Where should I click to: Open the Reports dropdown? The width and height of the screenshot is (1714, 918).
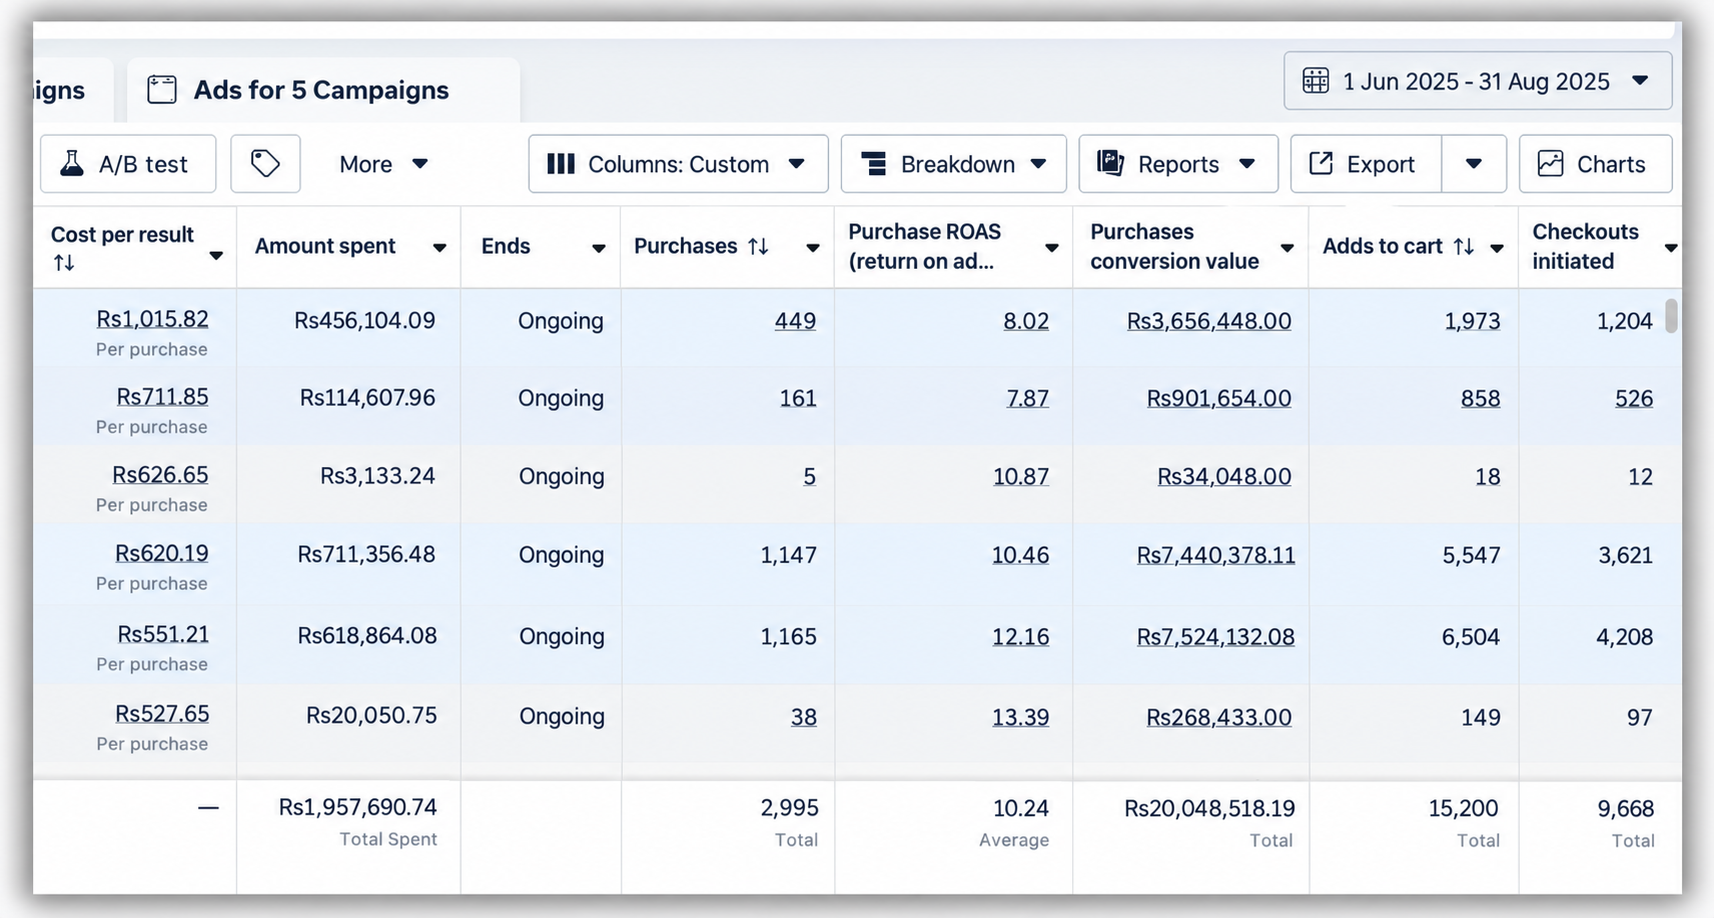(1178, 164)
